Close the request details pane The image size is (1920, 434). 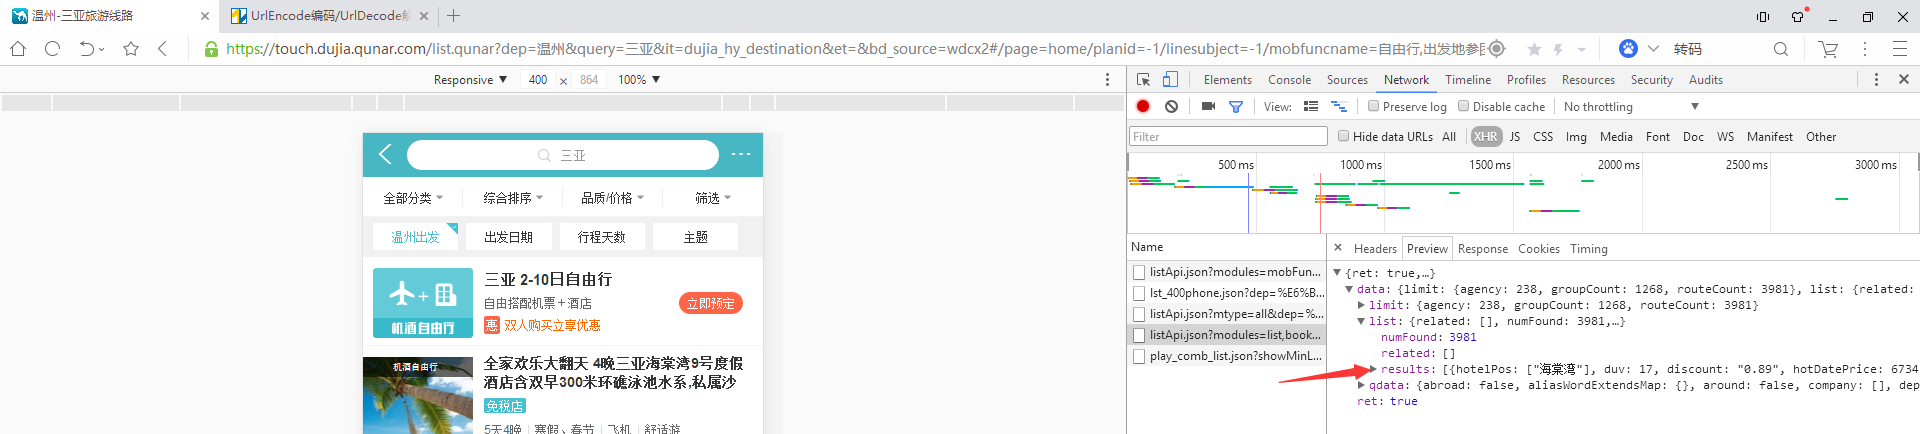tap(1338, 247)
